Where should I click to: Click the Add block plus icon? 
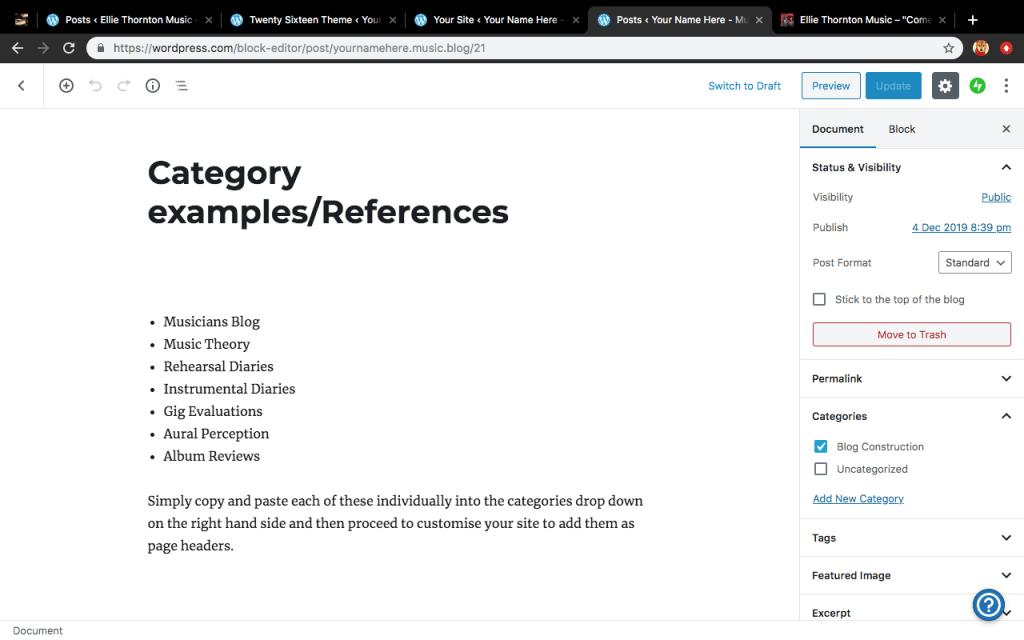tap(66, 86)
